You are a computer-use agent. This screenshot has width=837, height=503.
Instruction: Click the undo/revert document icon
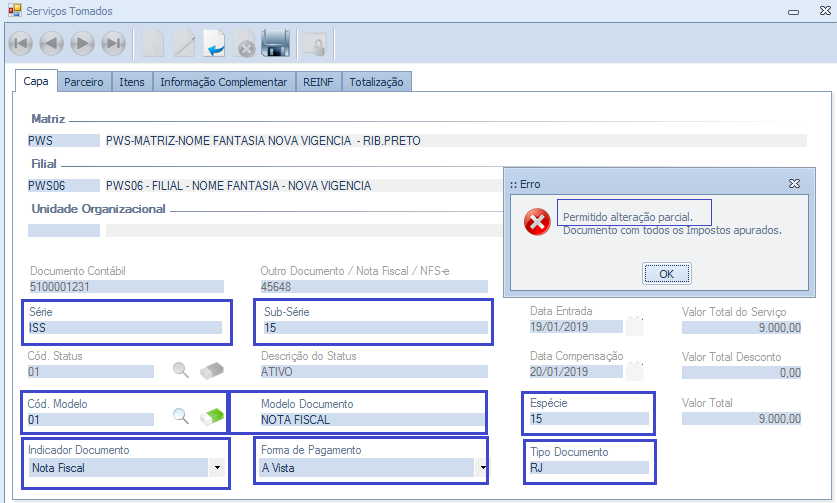(214, 43)
